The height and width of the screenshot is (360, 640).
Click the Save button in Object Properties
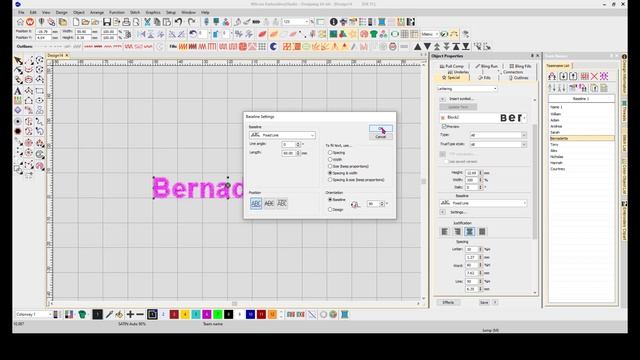pyautogui.click(x=484, y=302)
